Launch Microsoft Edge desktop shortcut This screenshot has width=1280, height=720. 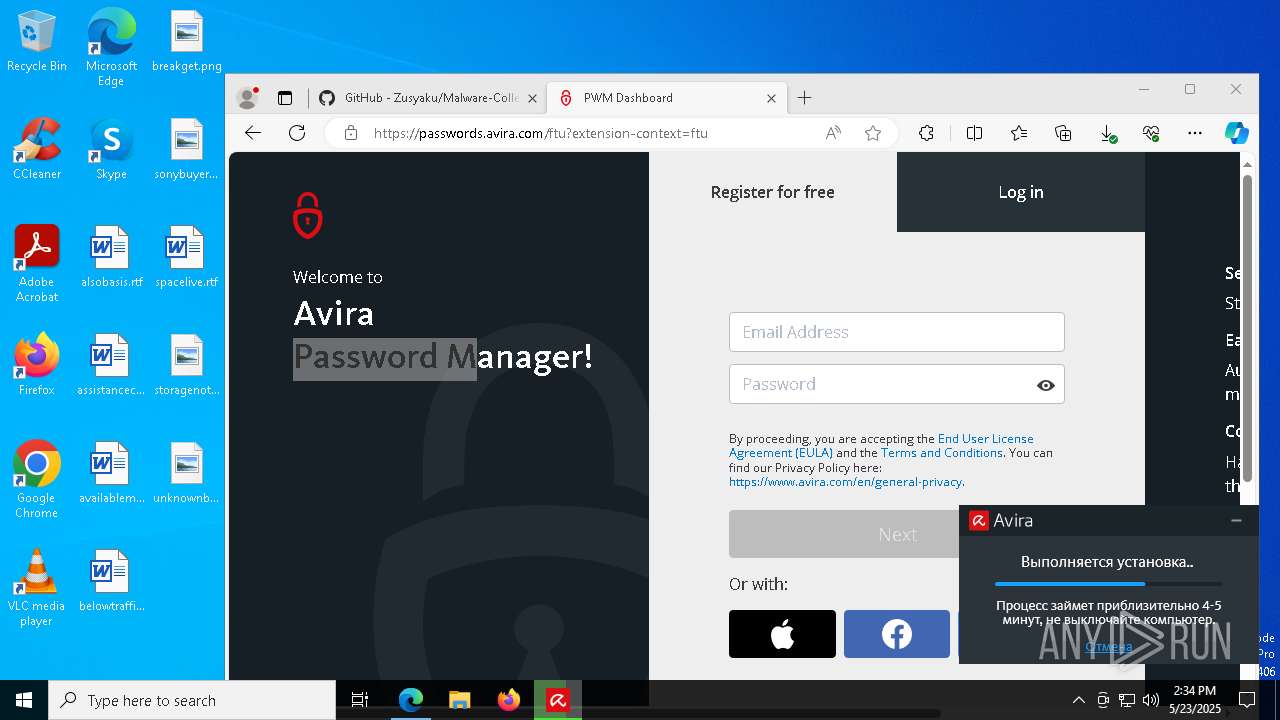pos(111,47)
